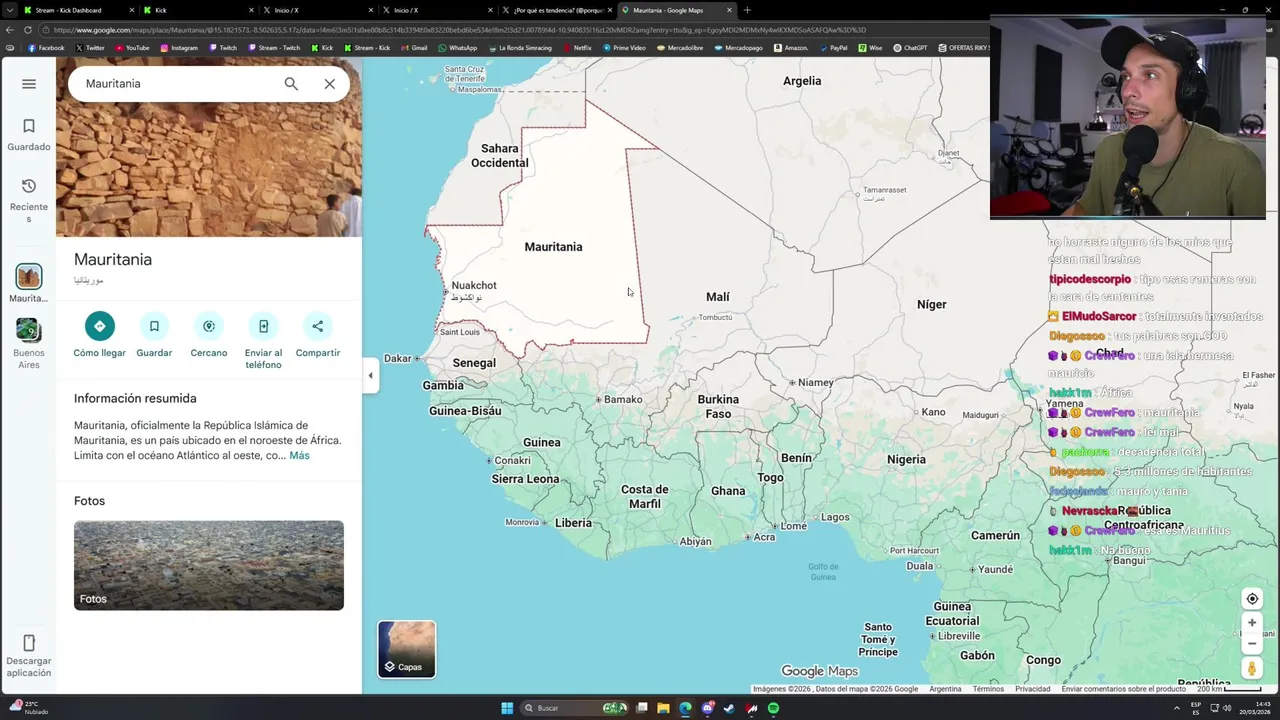Open Spotify from the taskbar

click(773, 708)
